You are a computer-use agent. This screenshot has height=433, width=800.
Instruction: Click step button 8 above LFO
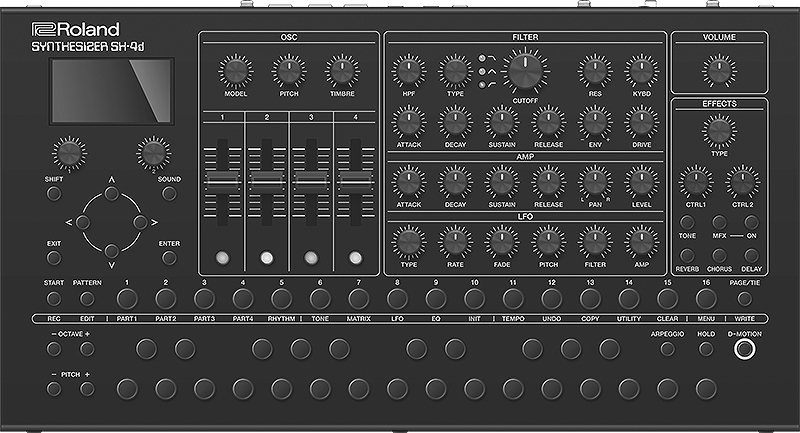(x=397, y=299)
